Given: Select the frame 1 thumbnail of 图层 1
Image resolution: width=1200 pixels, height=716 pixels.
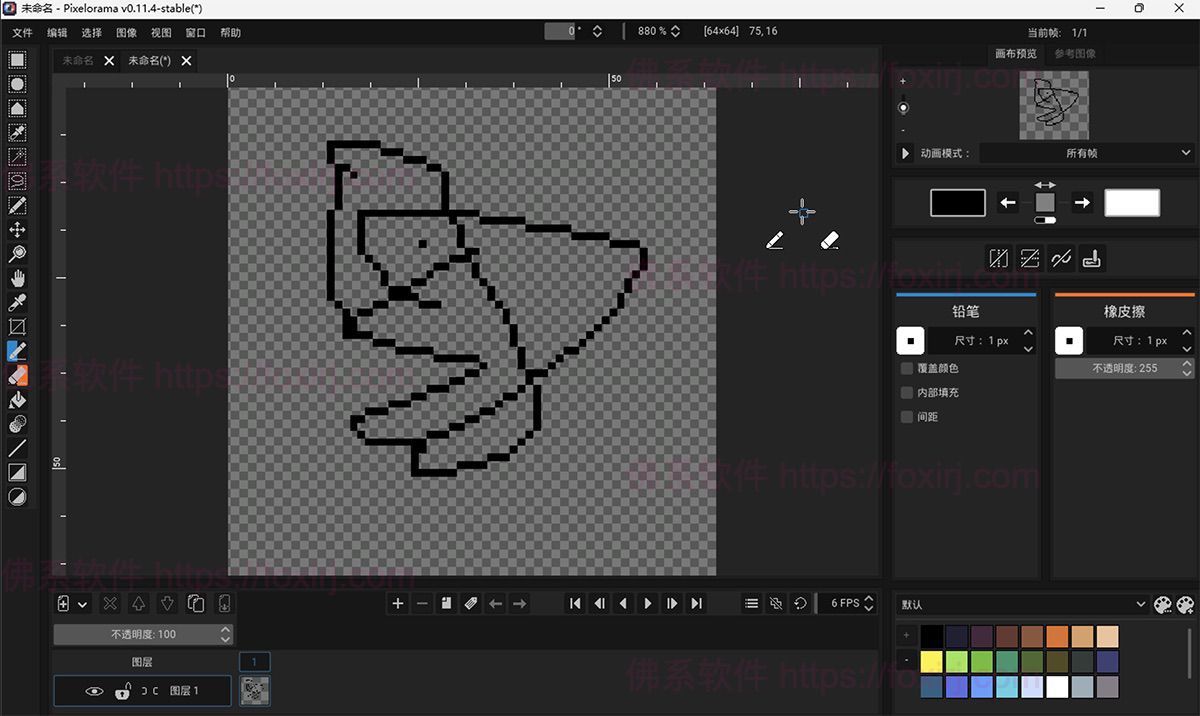Looking at the screenshot, I should (254, 690).
